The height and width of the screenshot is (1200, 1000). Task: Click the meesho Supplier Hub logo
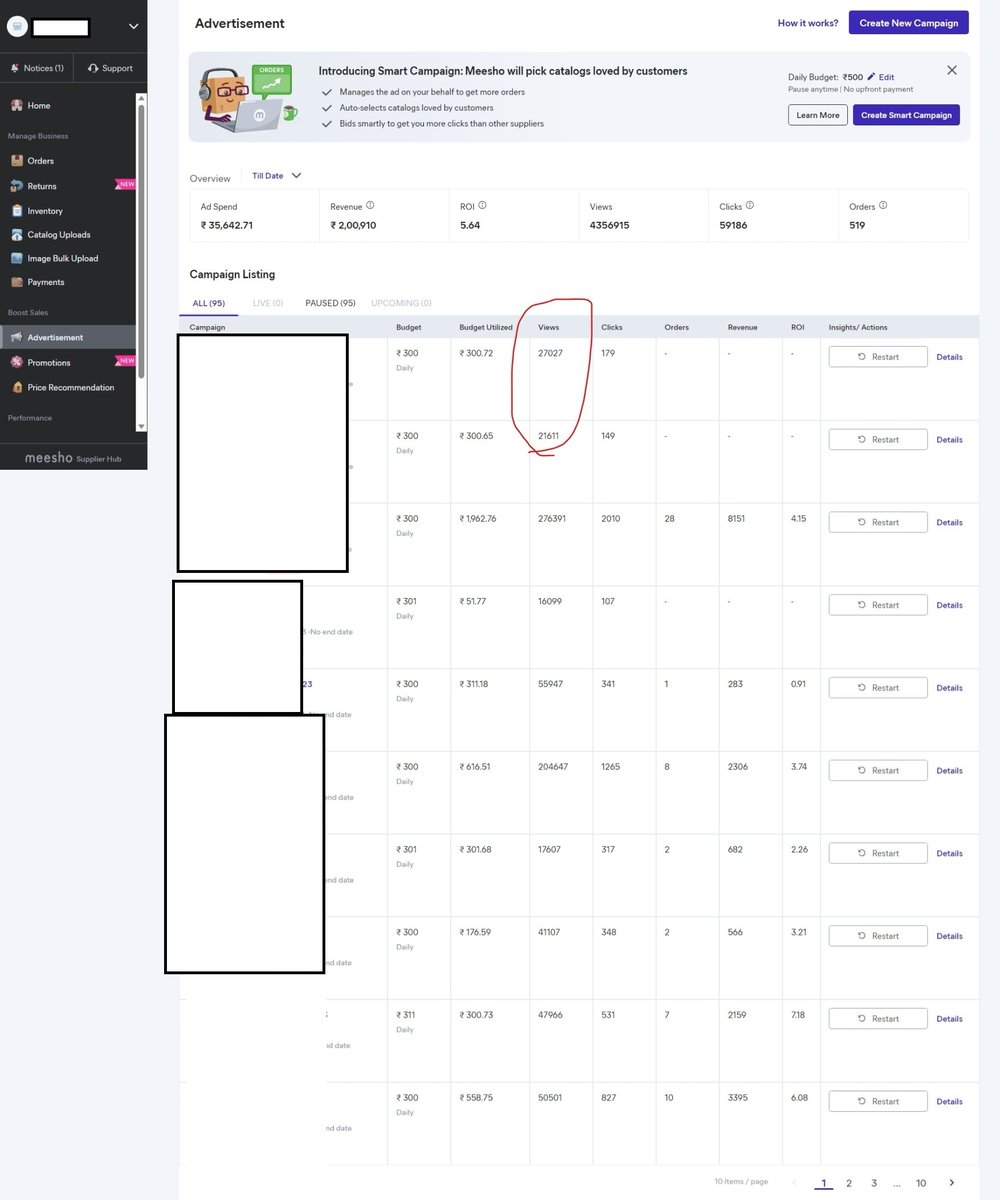[x=72, y=457]
